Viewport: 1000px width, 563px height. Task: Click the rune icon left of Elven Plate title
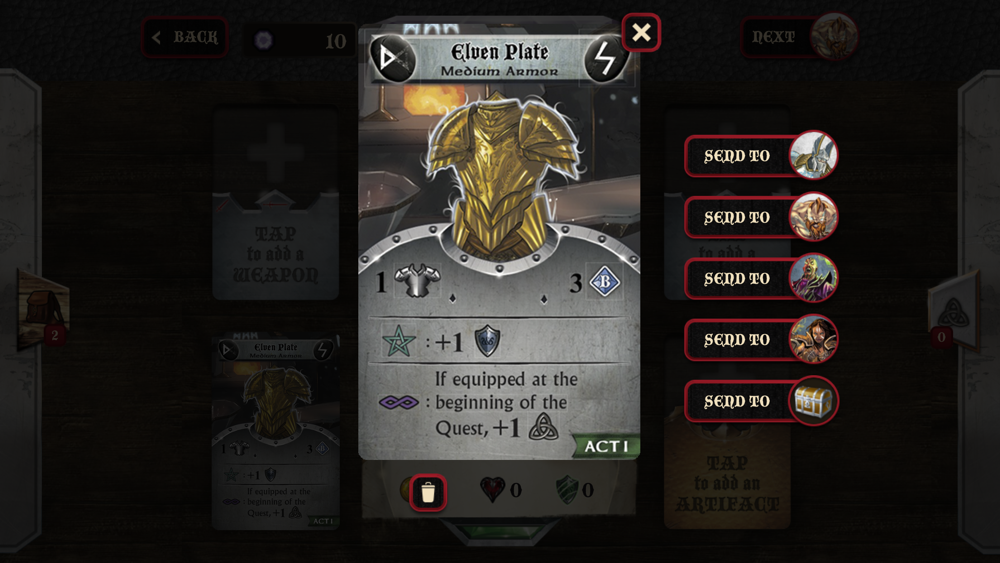393,59
